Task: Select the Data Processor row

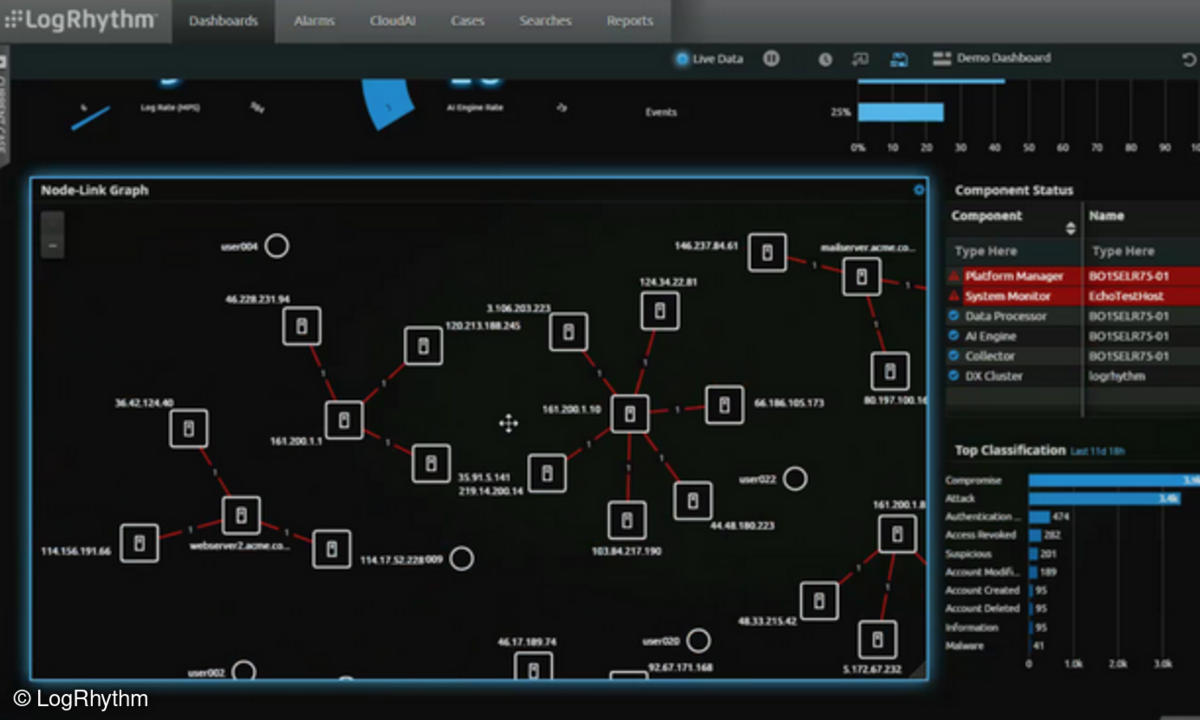Action: 1073,316
